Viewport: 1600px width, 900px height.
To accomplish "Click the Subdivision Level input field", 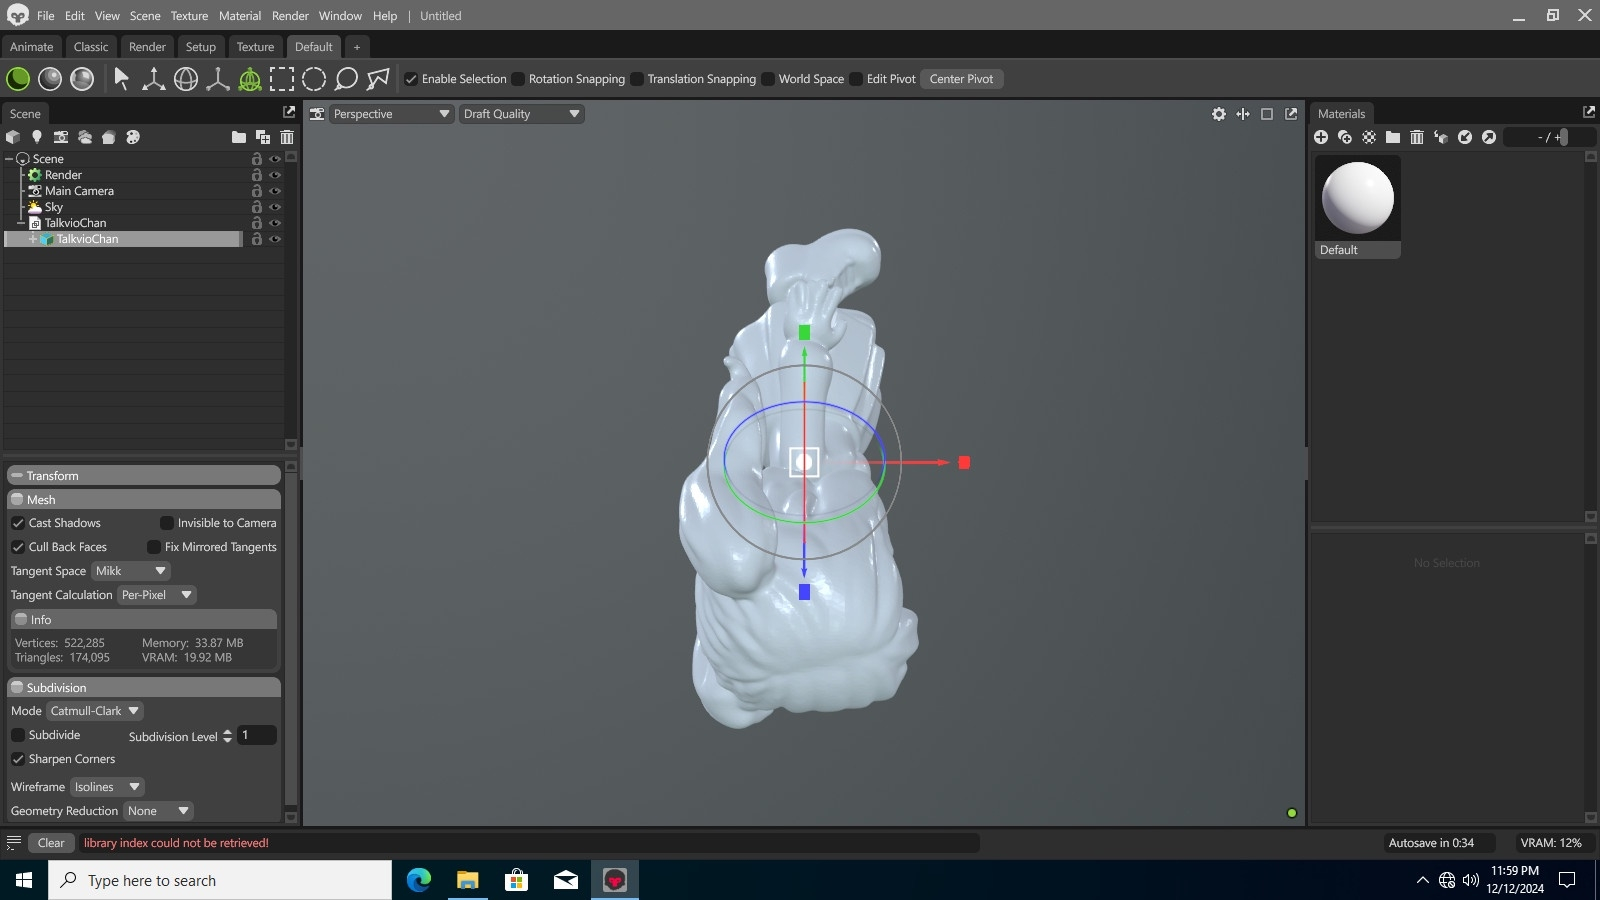I will click(x=256, y=735).
